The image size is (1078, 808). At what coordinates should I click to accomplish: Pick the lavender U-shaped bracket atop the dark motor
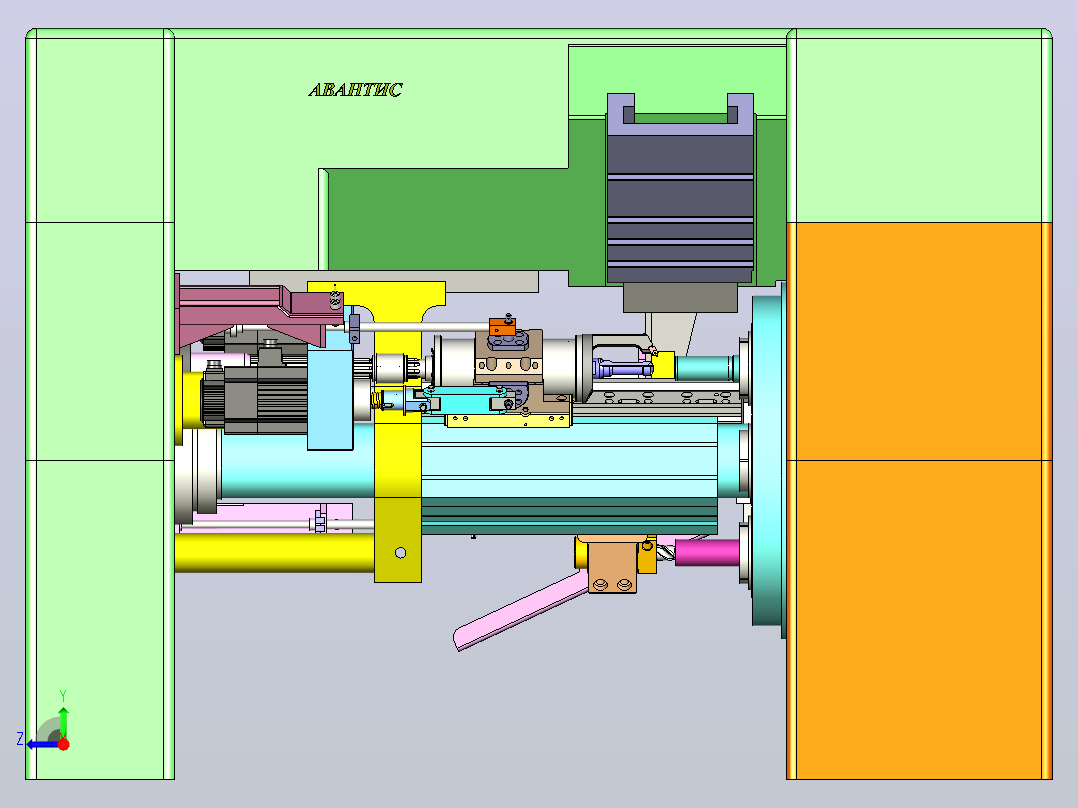click(x=680, y=114)
